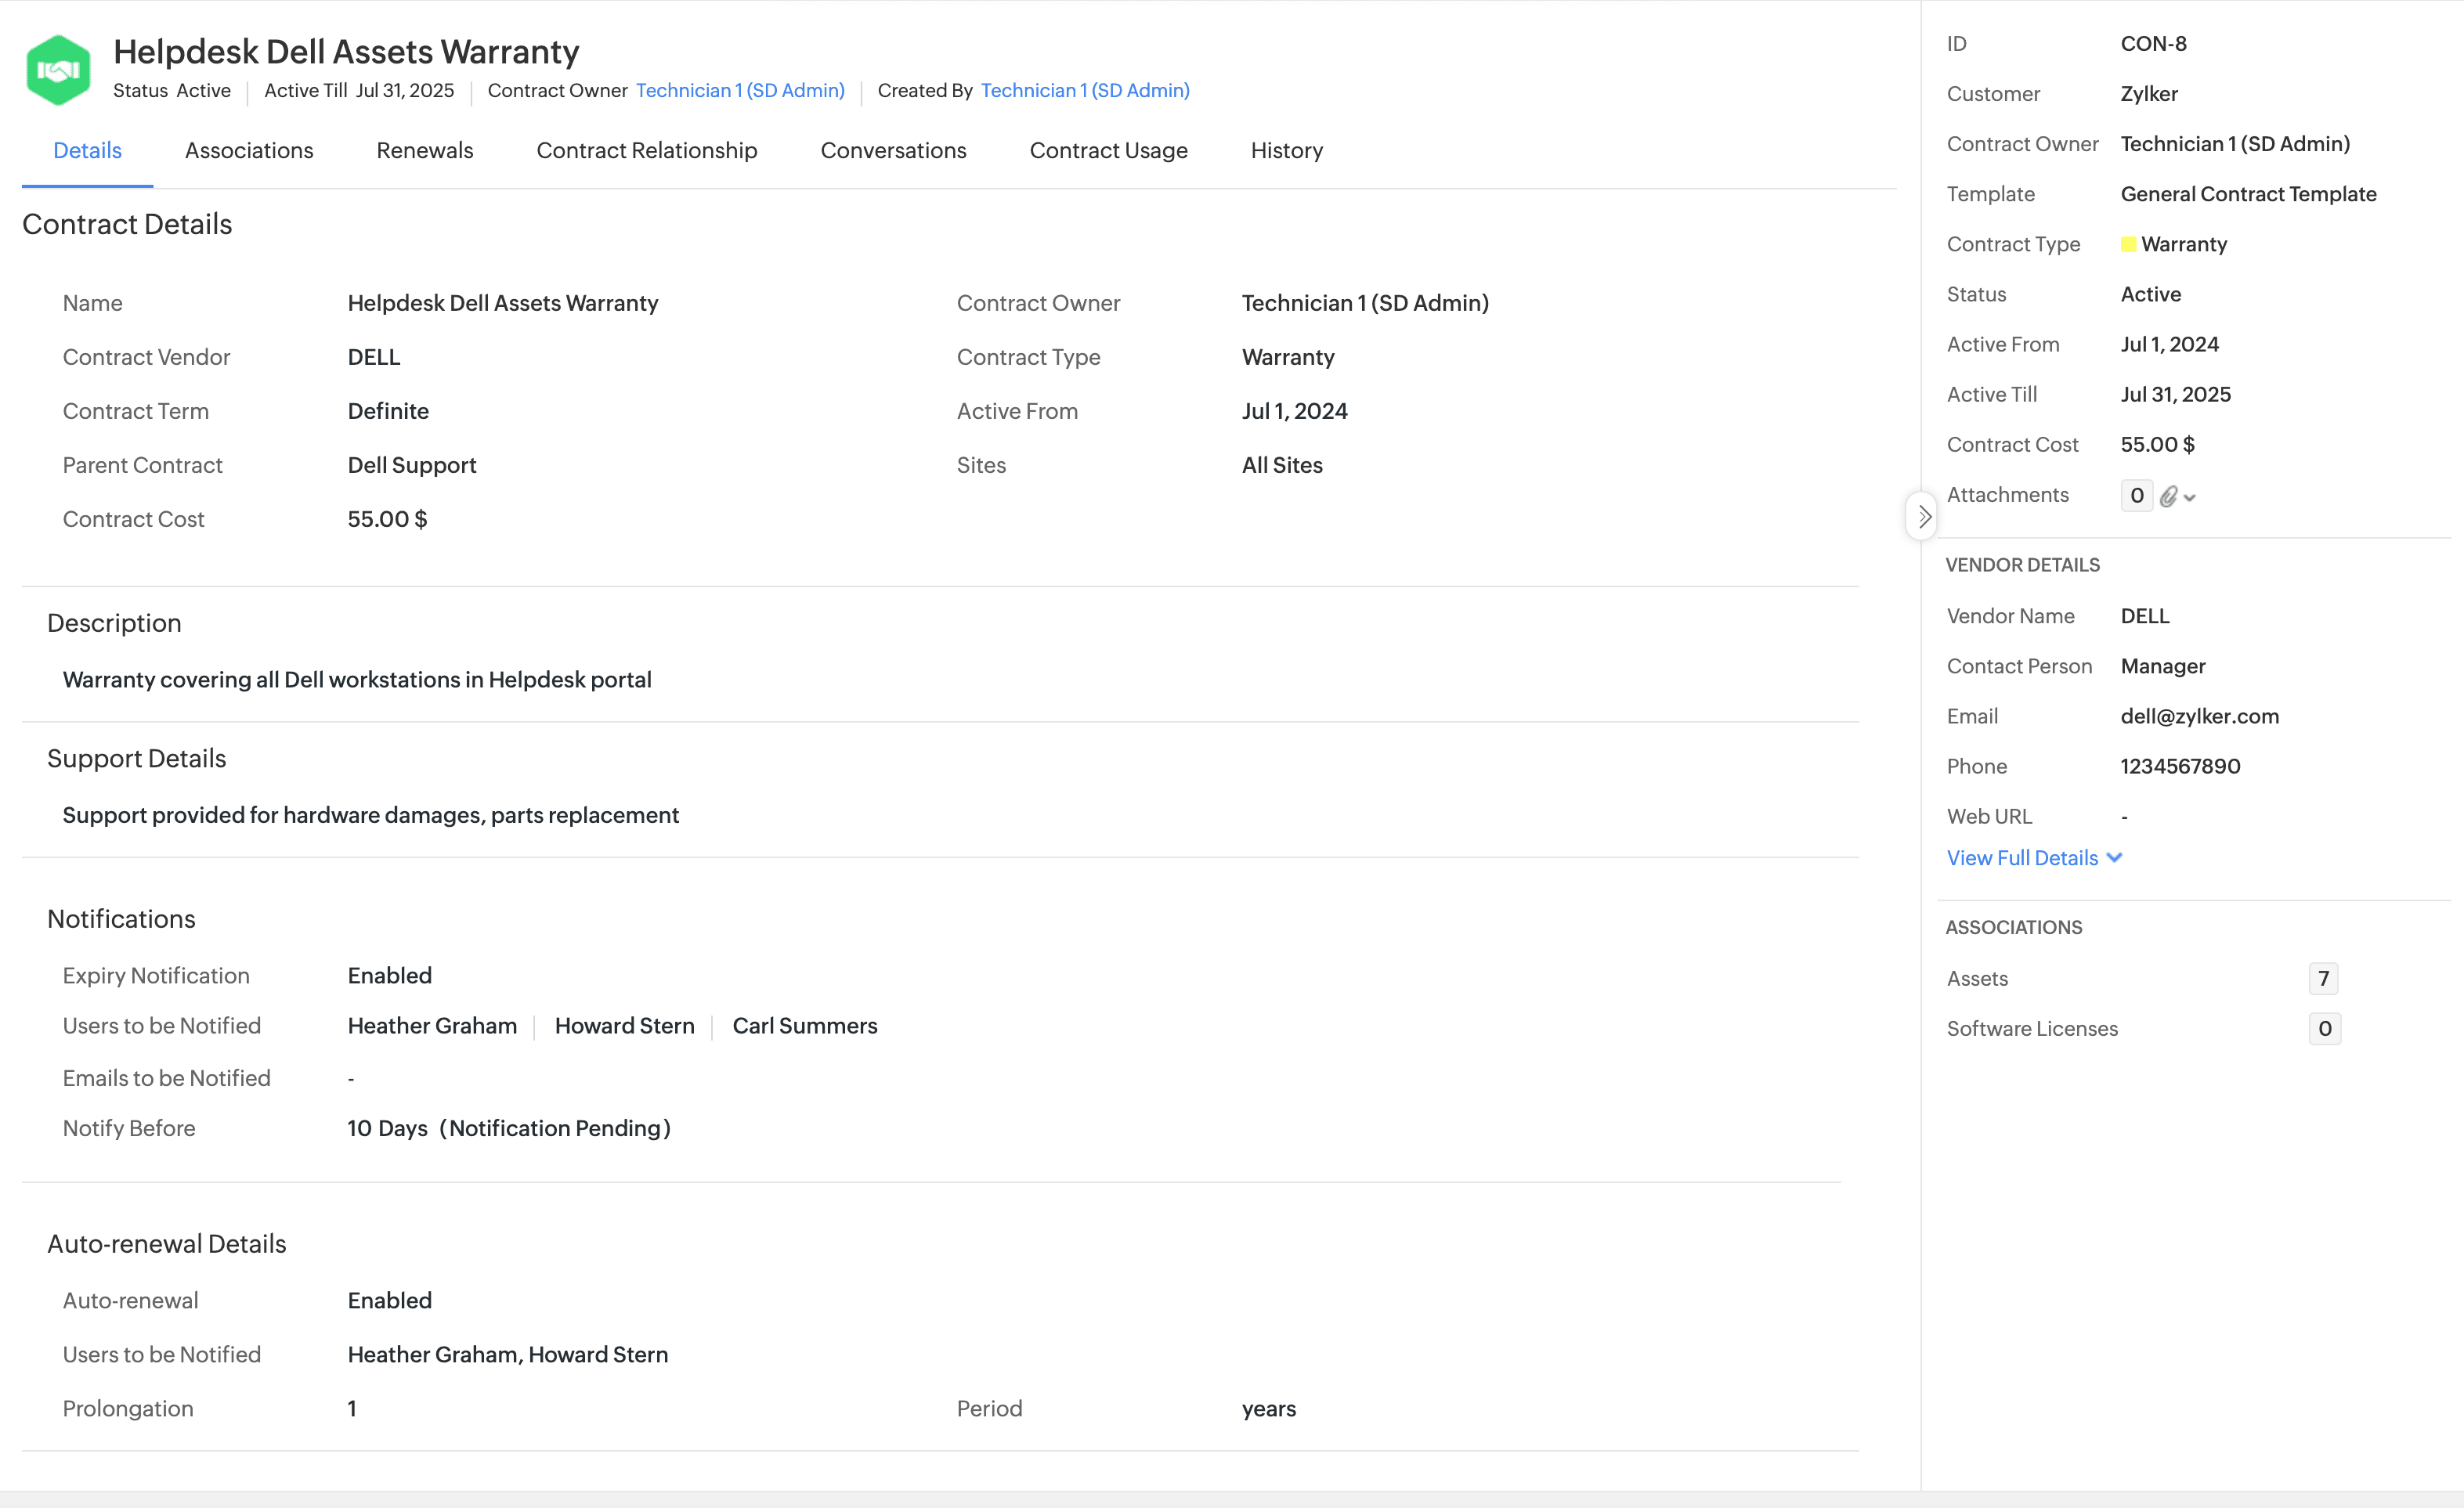Click the attachments count box
The image size is (2464, 1508).
(2136, 495)
